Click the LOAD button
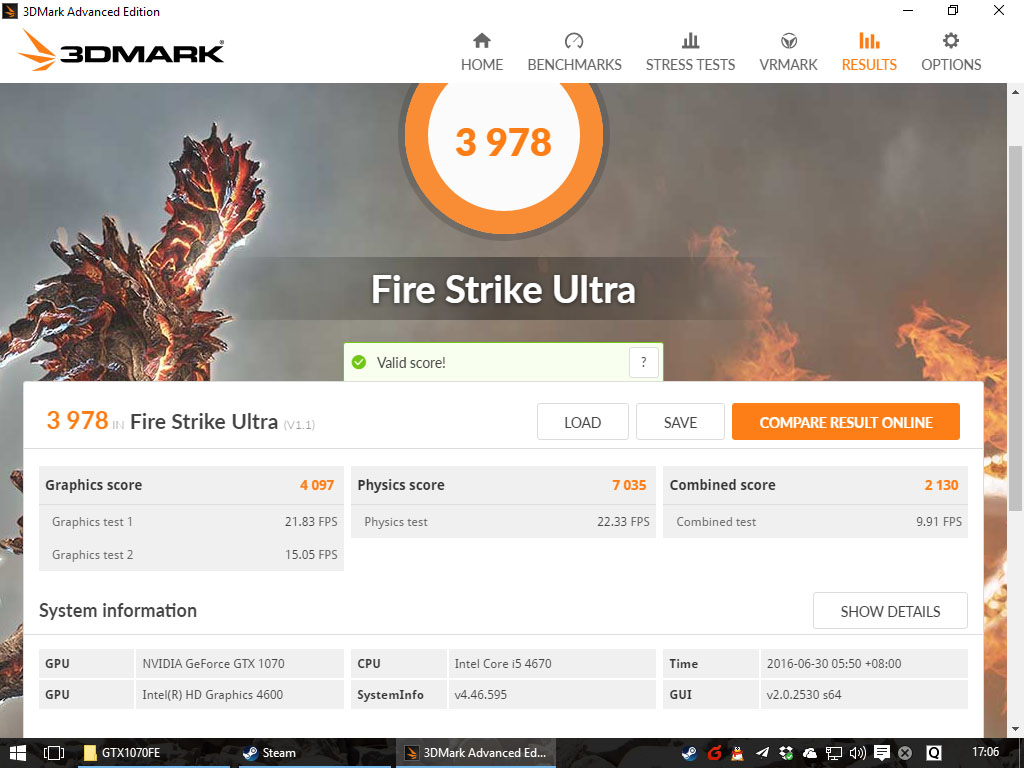The image size is (1024, 768). 583,422
